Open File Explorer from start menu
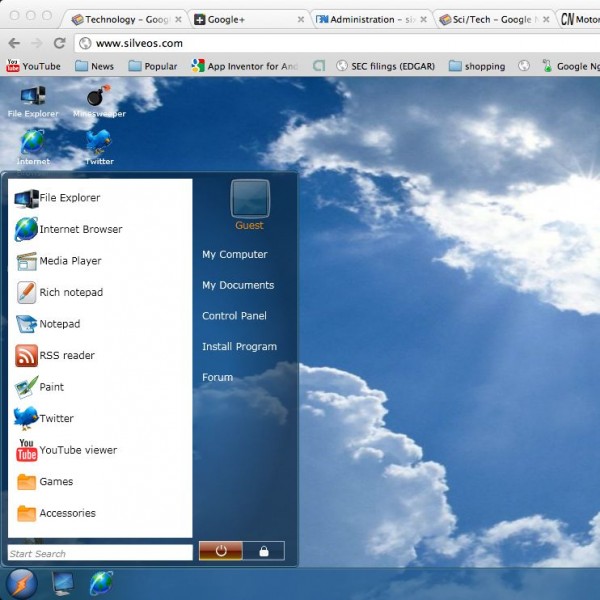 (68, 198)
